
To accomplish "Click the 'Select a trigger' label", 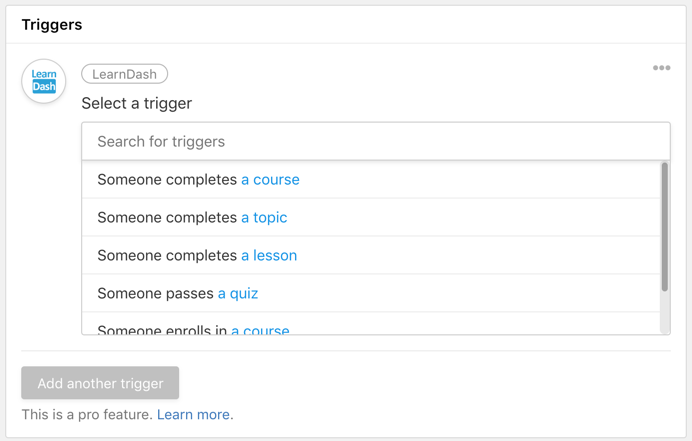I will point(137,103).
